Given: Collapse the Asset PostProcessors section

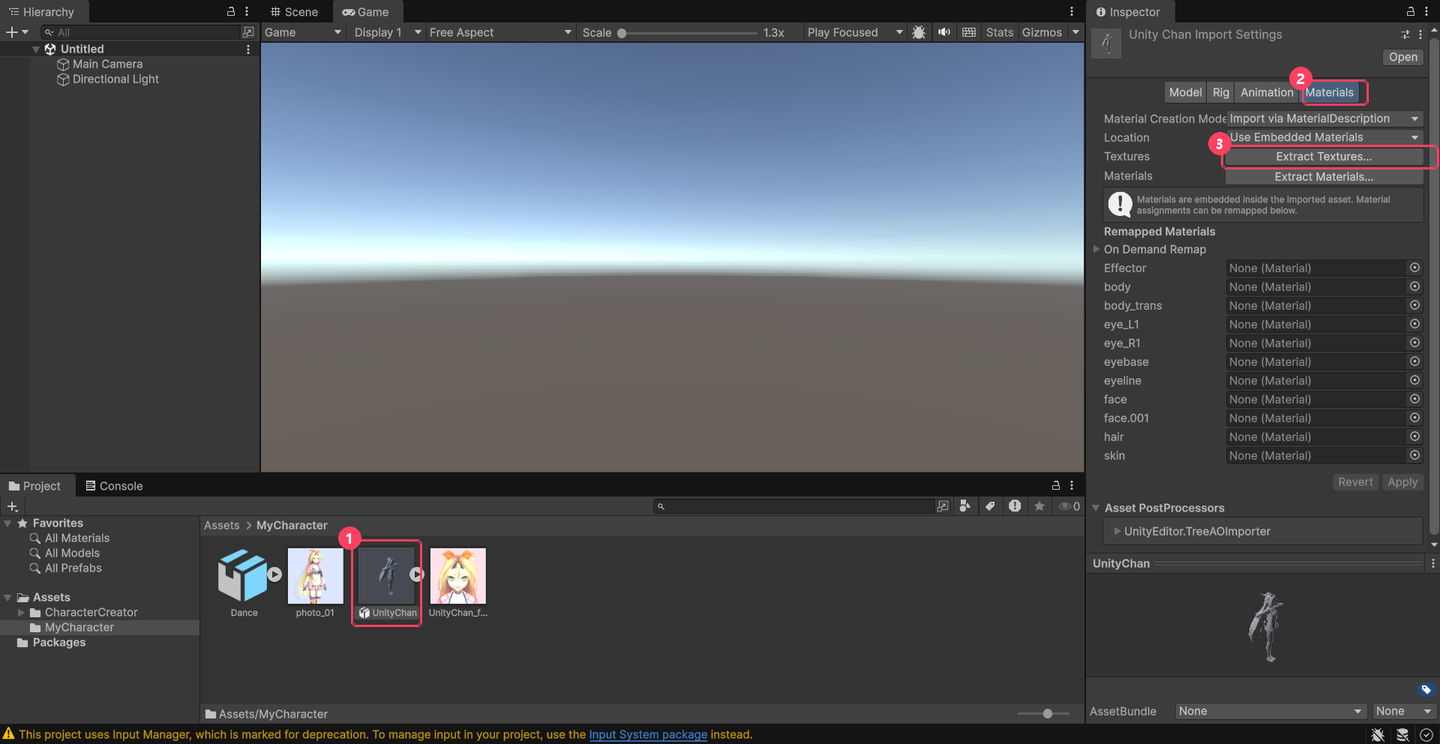Looking at the screenshot, I should [x=1096, y=508].
